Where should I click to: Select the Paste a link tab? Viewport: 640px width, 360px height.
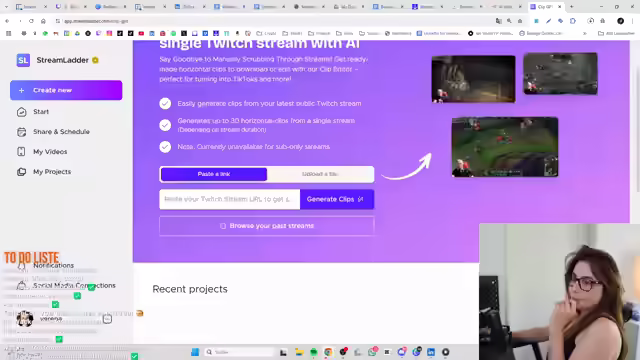[x=214, y=174]
